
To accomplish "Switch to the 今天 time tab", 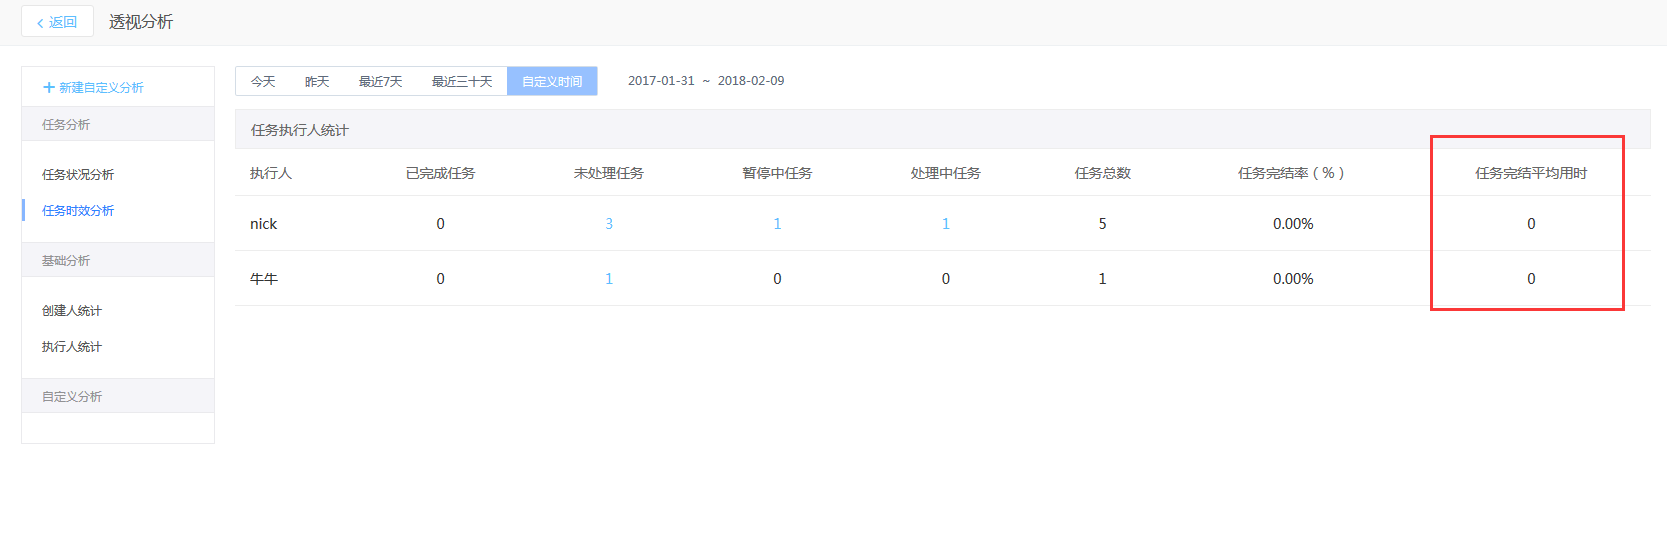I will click(x=263, y=82).
